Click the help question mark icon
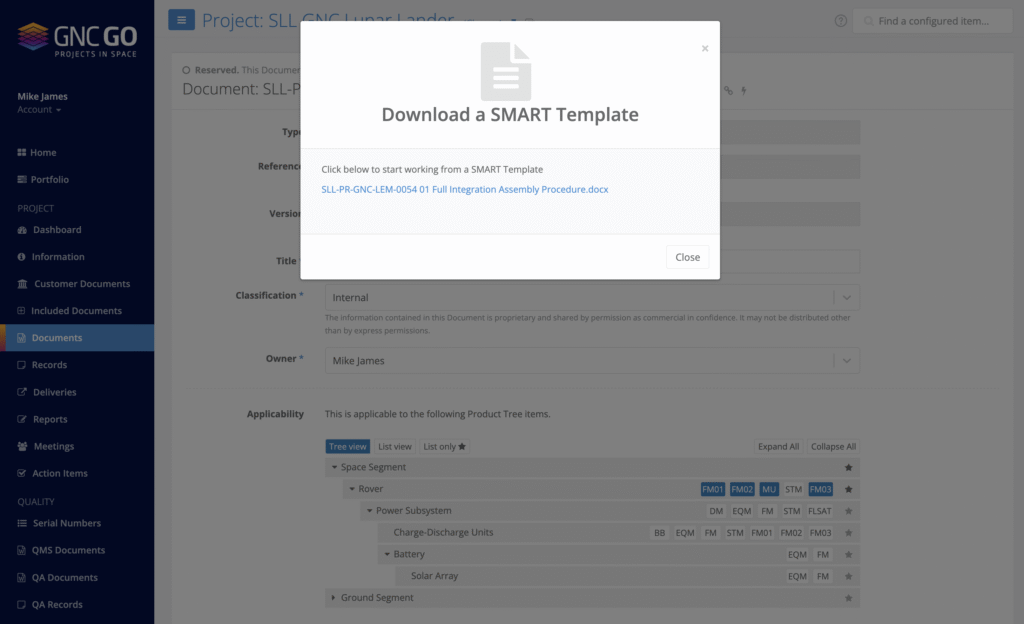 [x=840, y=21]
